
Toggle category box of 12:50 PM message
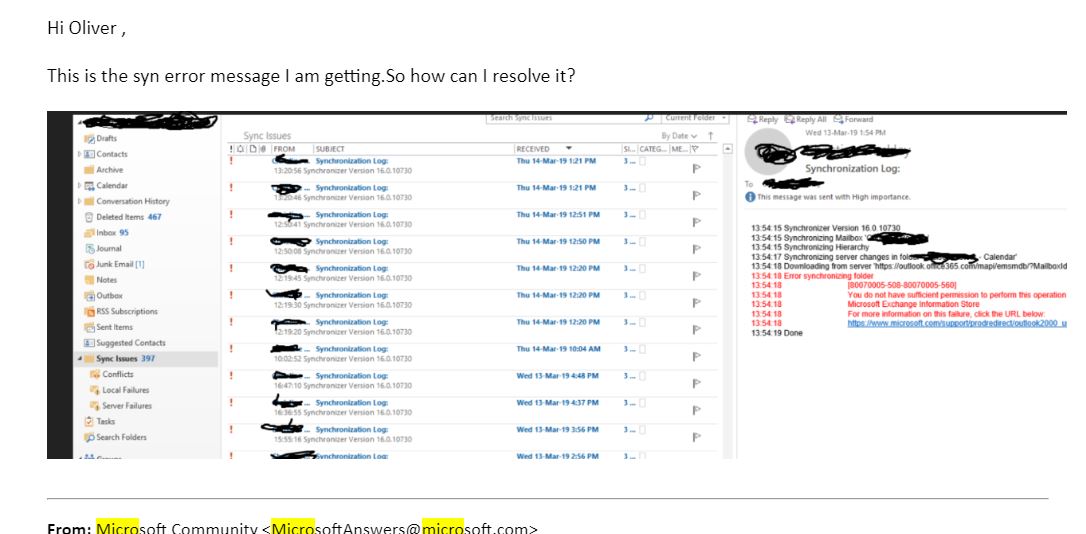642,242
